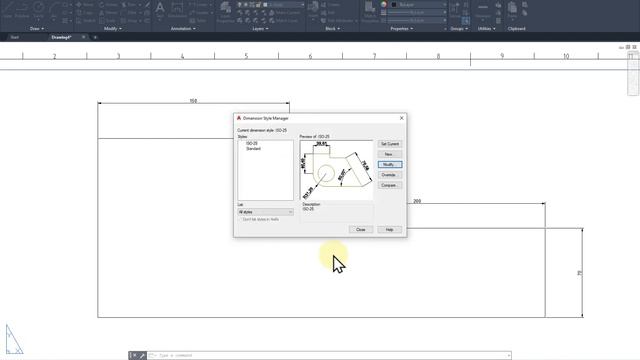Screen dimensions: 640x360
Task: Click the Fillet tool
Action: (129, 13)
